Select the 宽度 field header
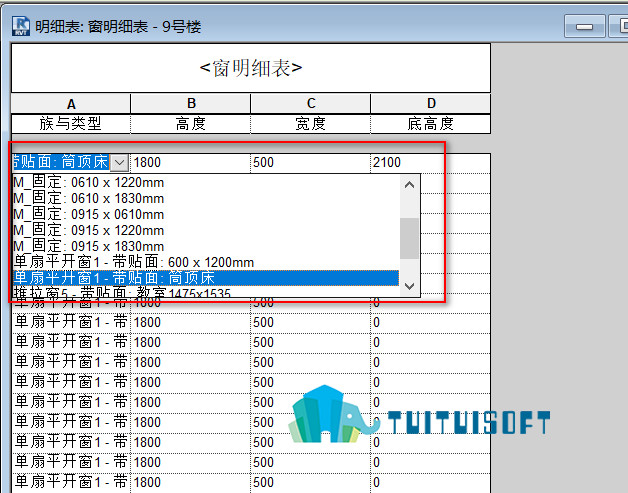The width and height of the screenshot is (628, 493). 311,124
